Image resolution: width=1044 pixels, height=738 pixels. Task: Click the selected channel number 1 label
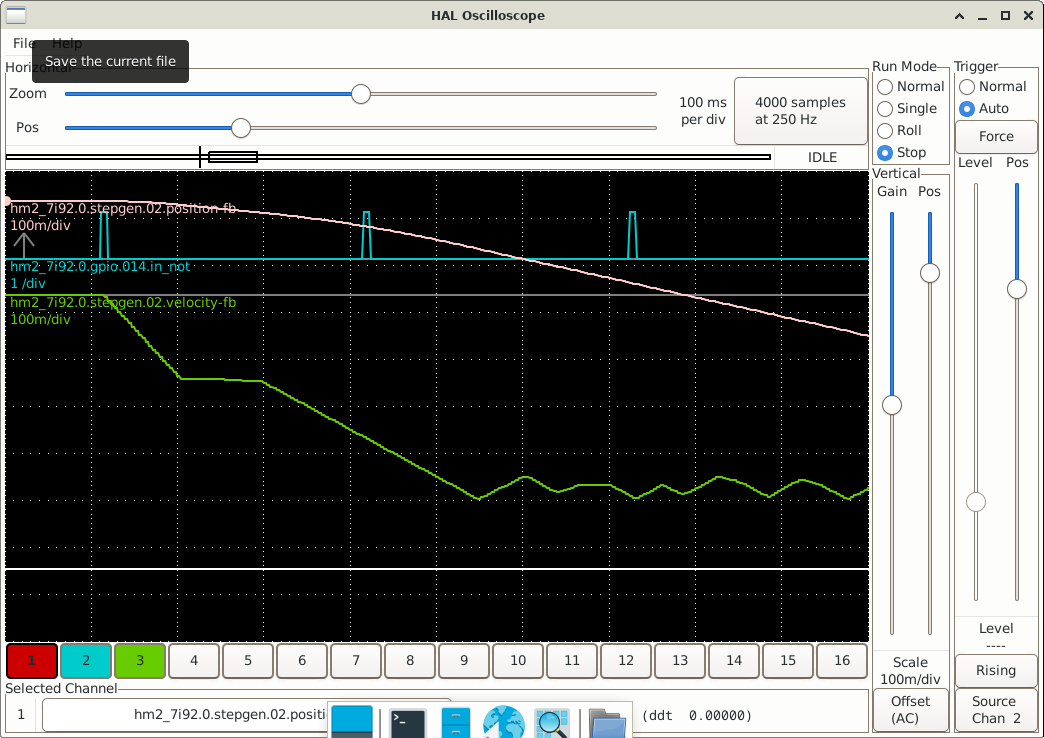[x=21, y=715]
